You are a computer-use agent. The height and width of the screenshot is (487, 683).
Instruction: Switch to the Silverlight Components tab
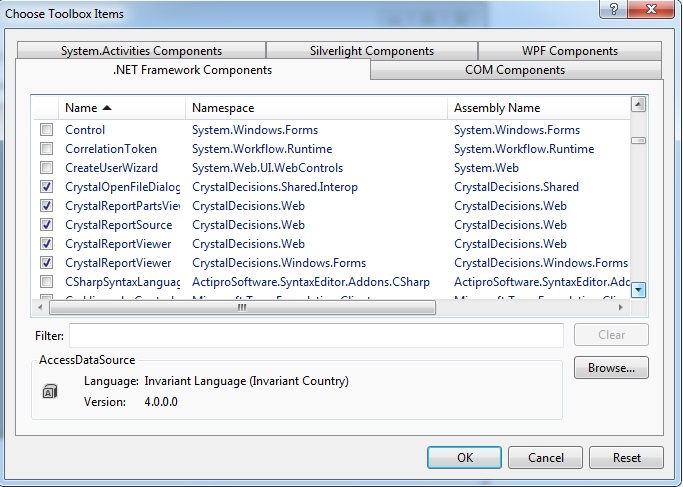coord(372,51)
